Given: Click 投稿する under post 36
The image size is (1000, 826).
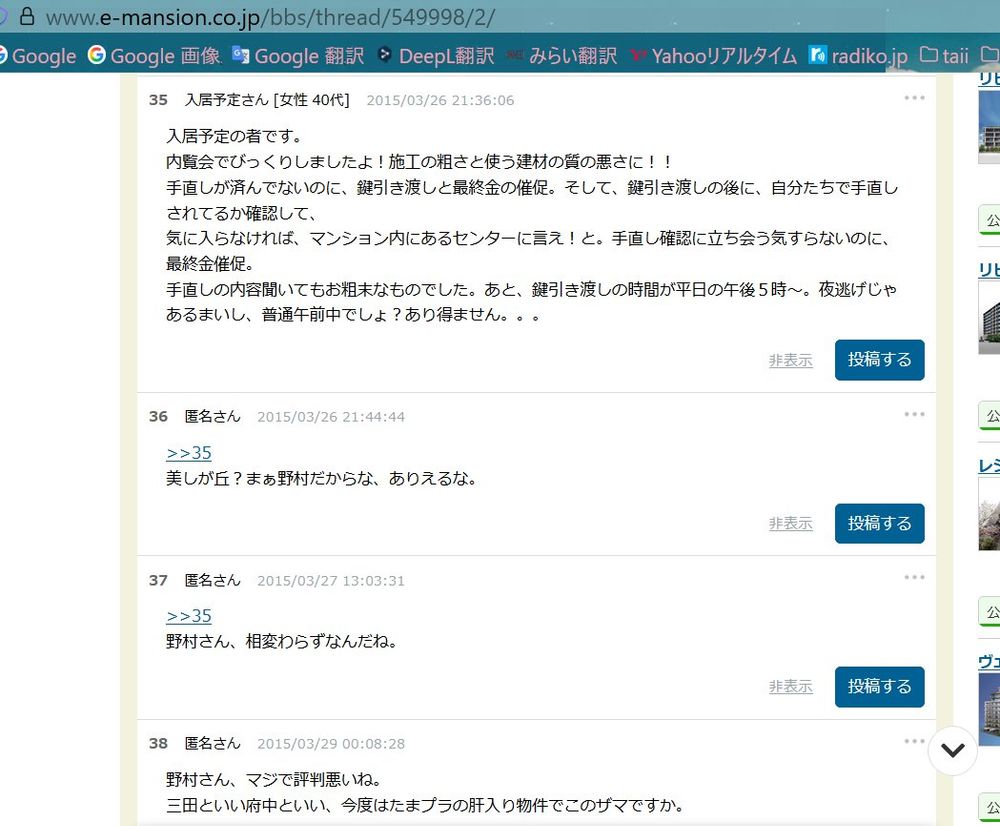Looking at the screenshot, I should click(x=879, y=524).
